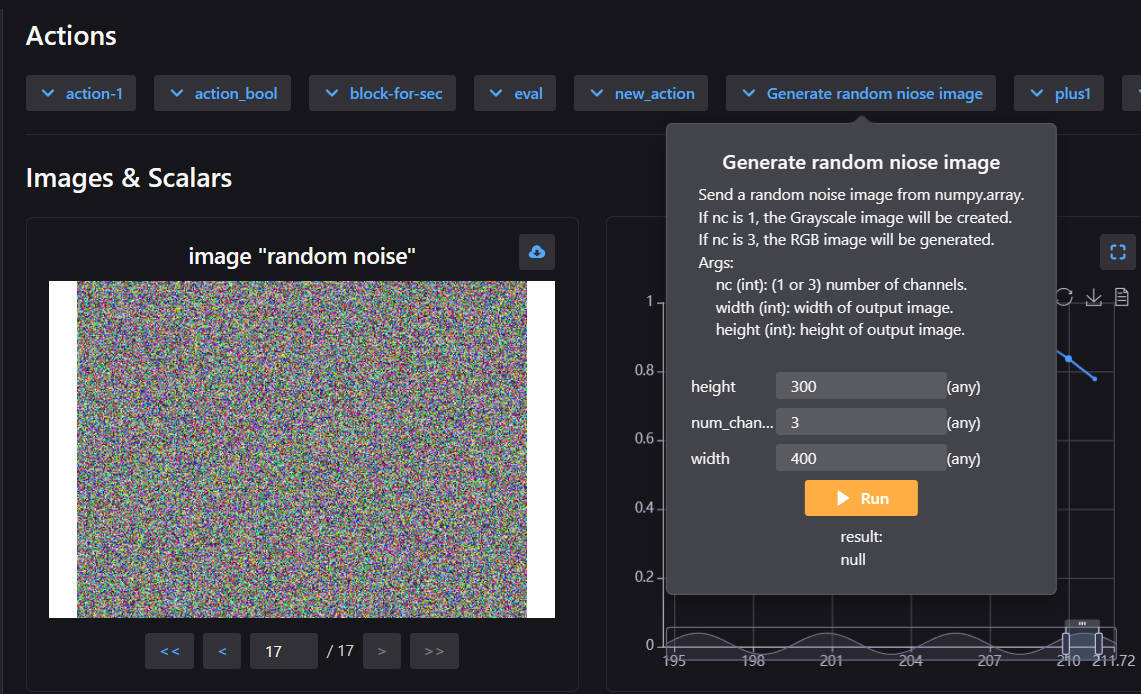
Task: Expand the action_bool dropdown
Action: (x=222, y=93)
